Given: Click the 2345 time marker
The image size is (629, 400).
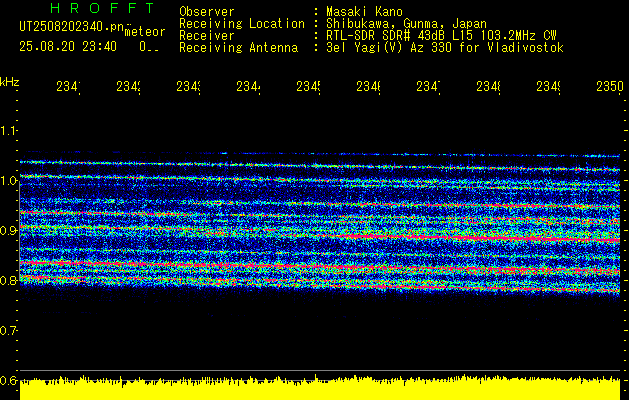Looking at the screenshot, I should click(308, 87).
